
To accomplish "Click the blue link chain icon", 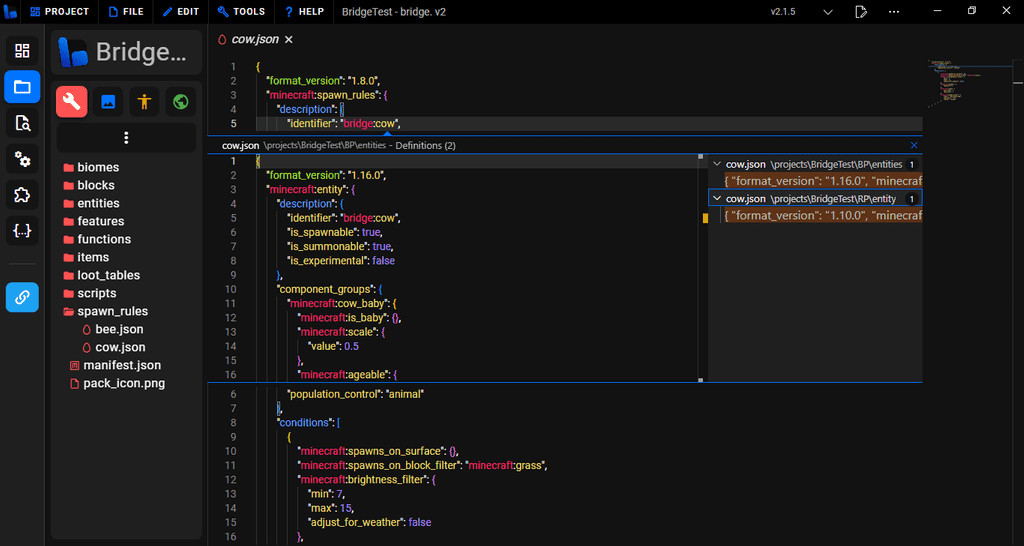I will click(22, 296).
